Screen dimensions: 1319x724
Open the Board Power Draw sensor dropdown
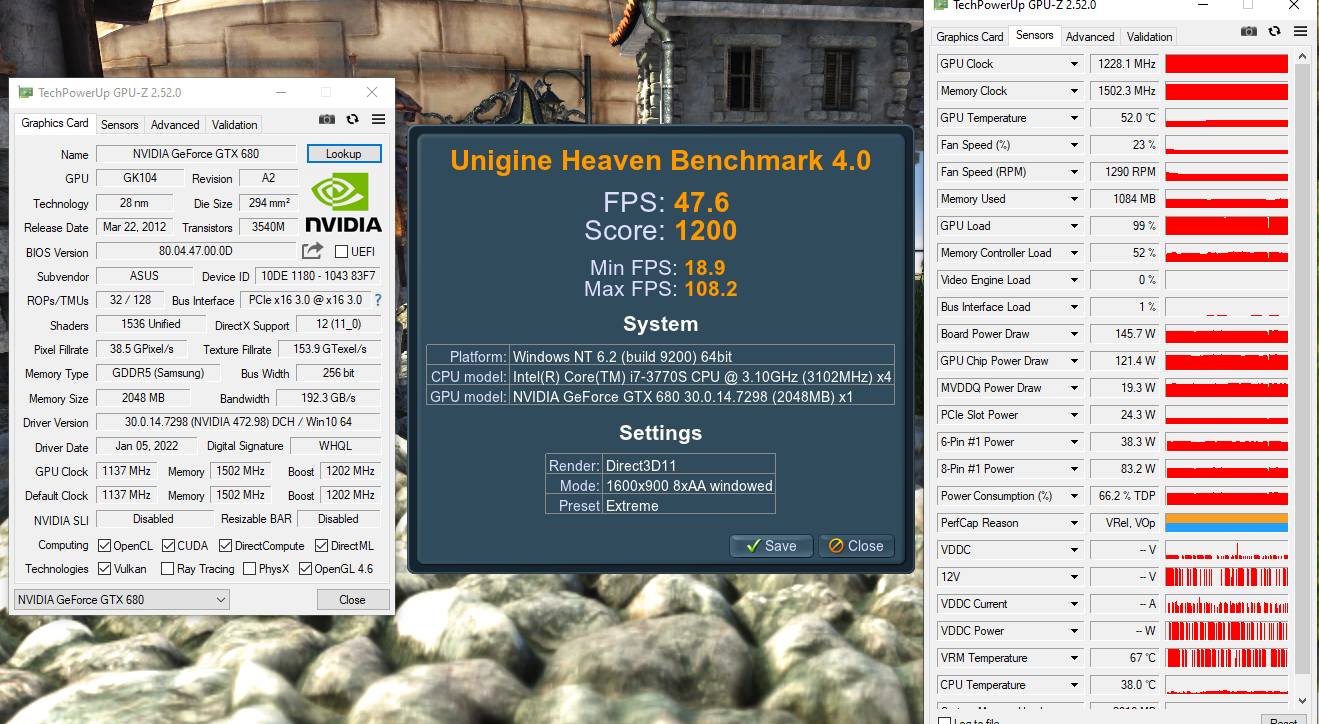coord(1075,334)
